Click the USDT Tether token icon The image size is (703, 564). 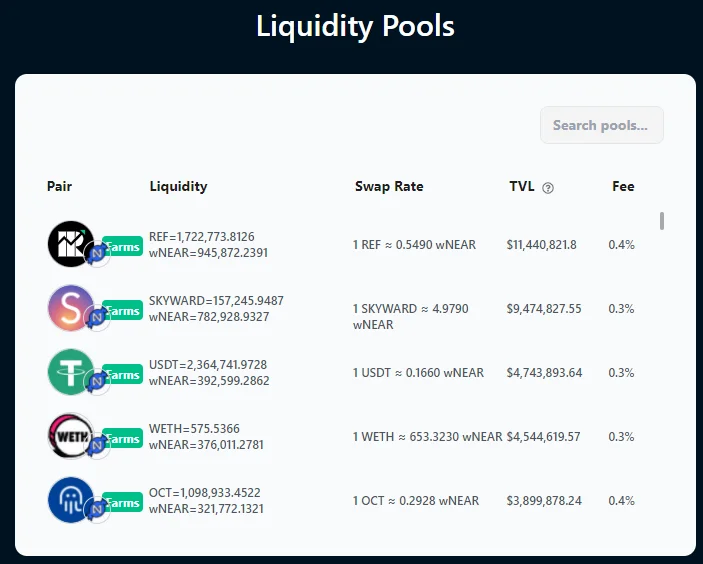click(x=71, y=372)
